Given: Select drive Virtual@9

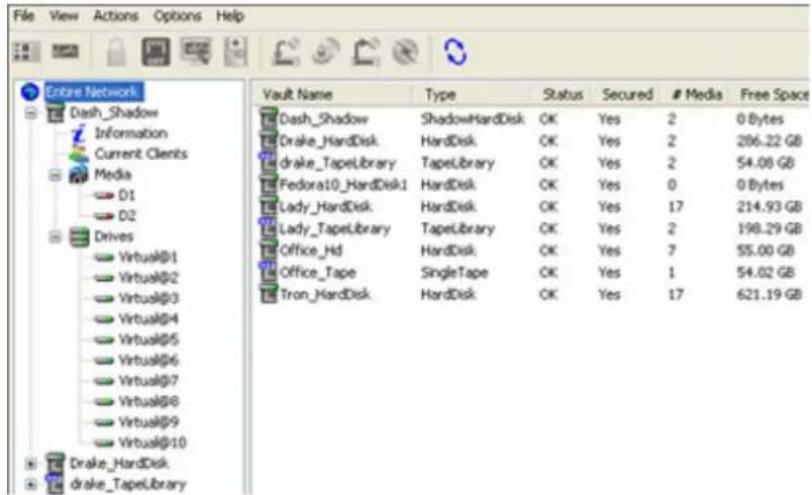Looking at the screenshot, I should [148, 423].
